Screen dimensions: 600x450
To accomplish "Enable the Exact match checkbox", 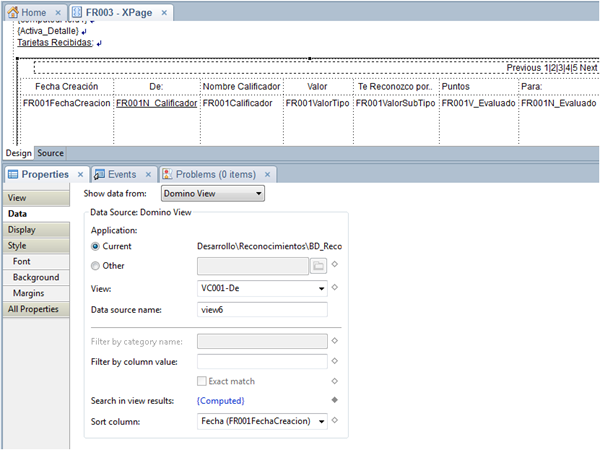I will (203, 381).
